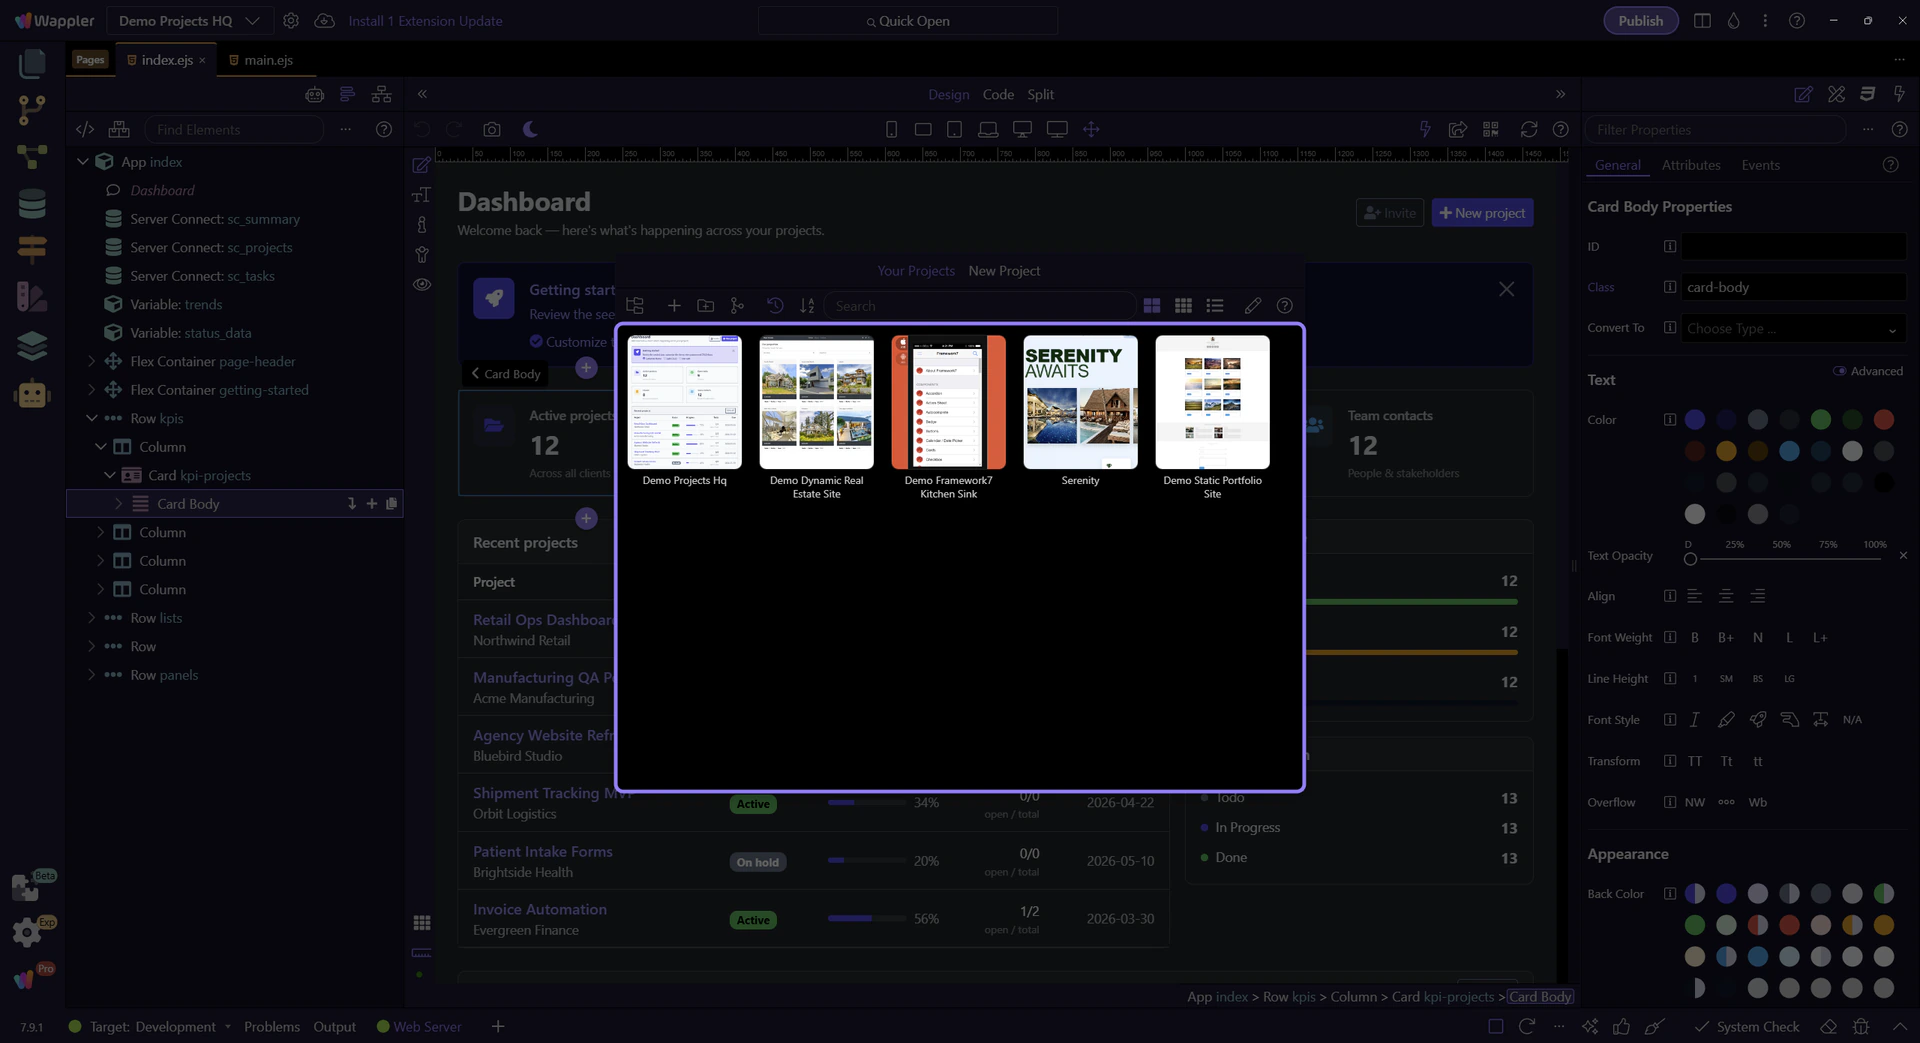The height and width of the screenshot is (1043, 1920).
Task: Open the Convert To Choose Type dropdown
Action: 1792,329
